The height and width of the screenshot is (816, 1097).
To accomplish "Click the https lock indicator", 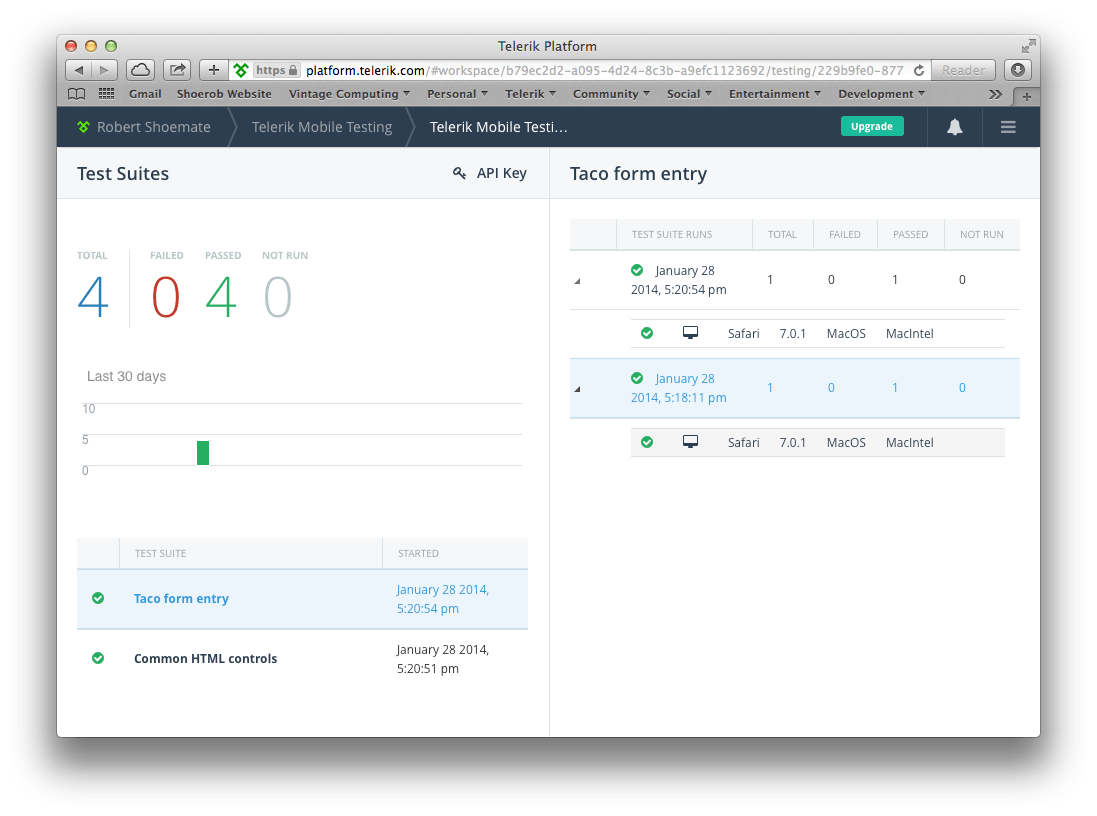I will pos(276,70).
